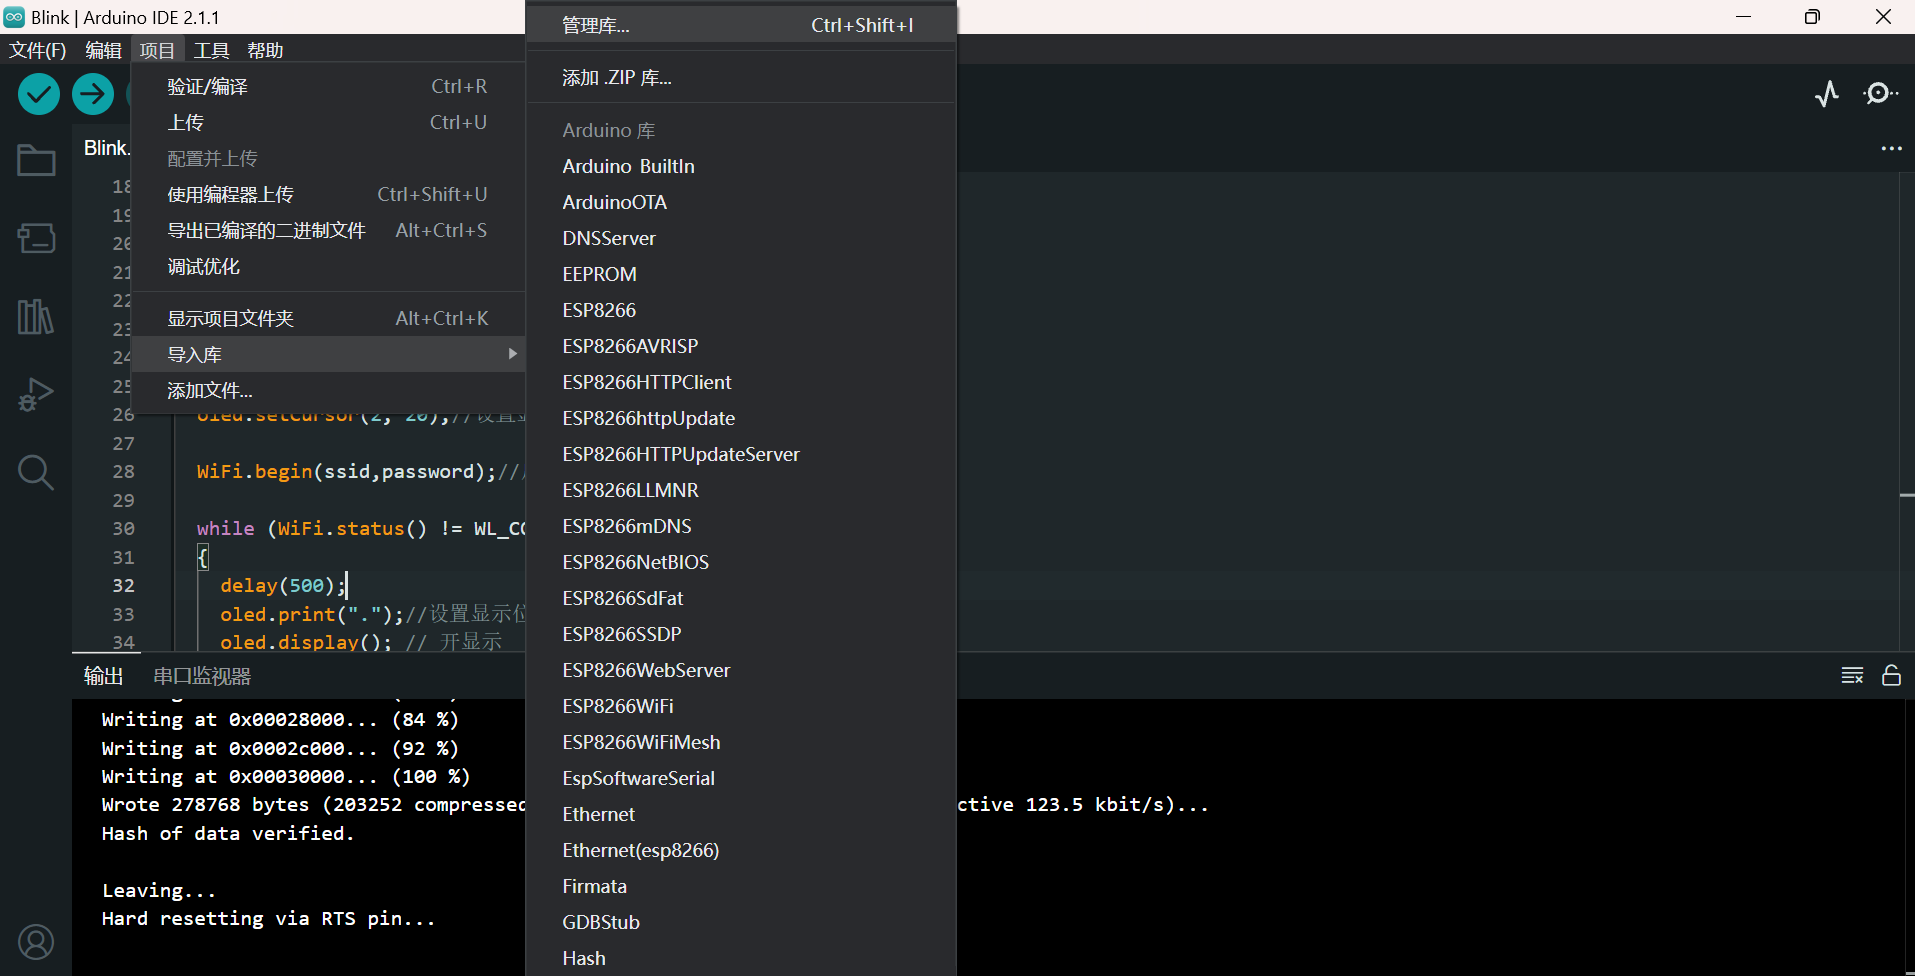Open the Serial Monitor magnifier icon
Screen dimensions: 1915x976
pos(1880,94)
